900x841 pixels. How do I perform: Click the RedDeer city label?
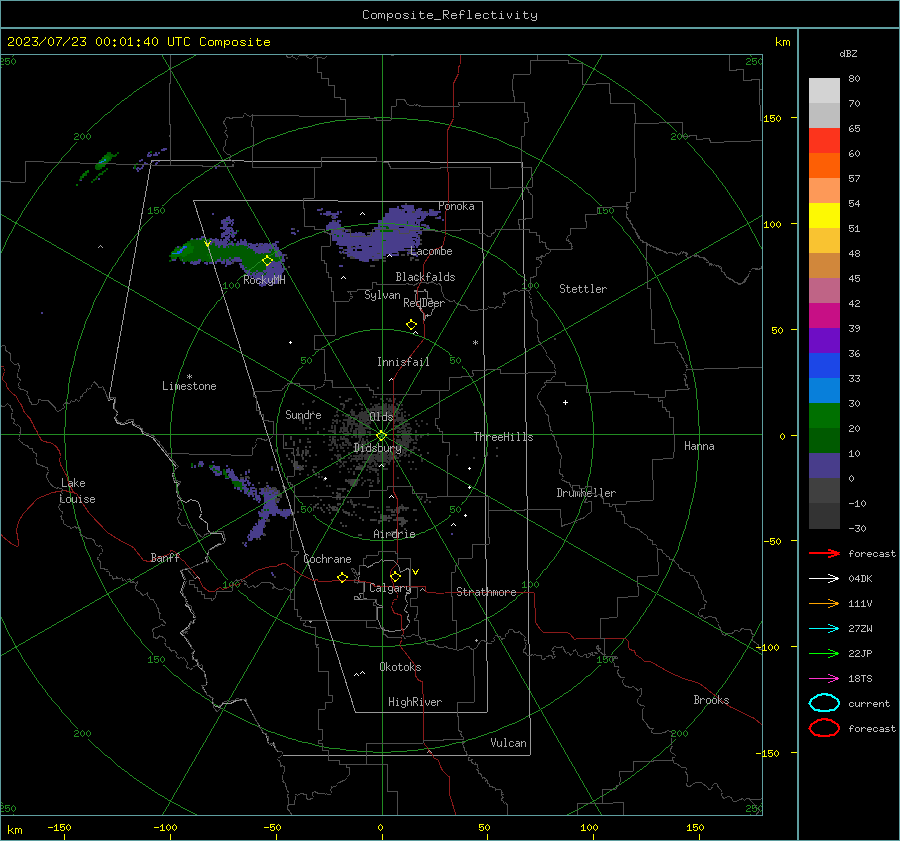424,303
